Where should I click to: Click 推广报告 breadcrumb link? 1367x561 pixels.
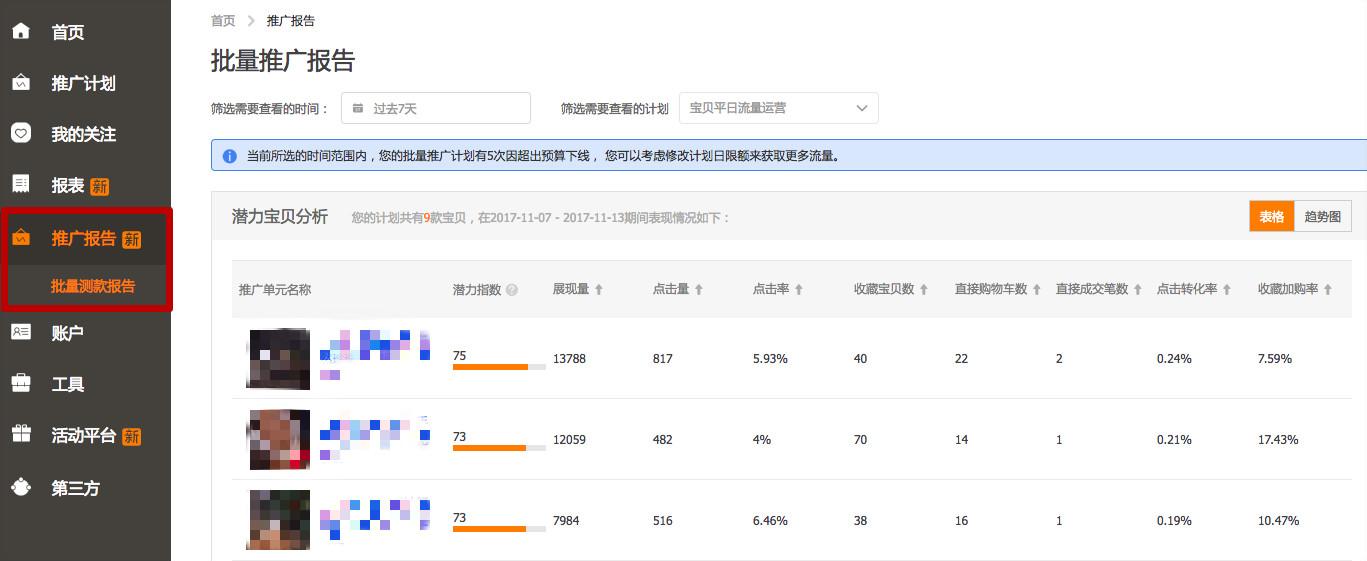tap(291, 20)
